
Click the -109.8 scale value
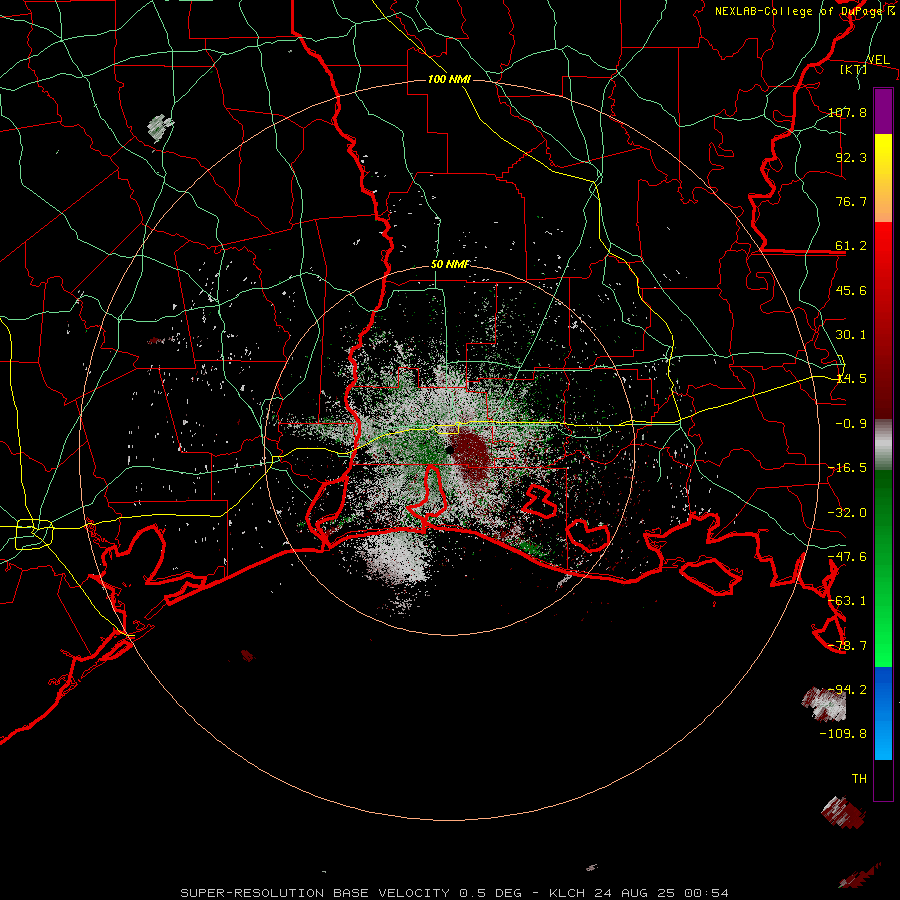click(843, 734)
